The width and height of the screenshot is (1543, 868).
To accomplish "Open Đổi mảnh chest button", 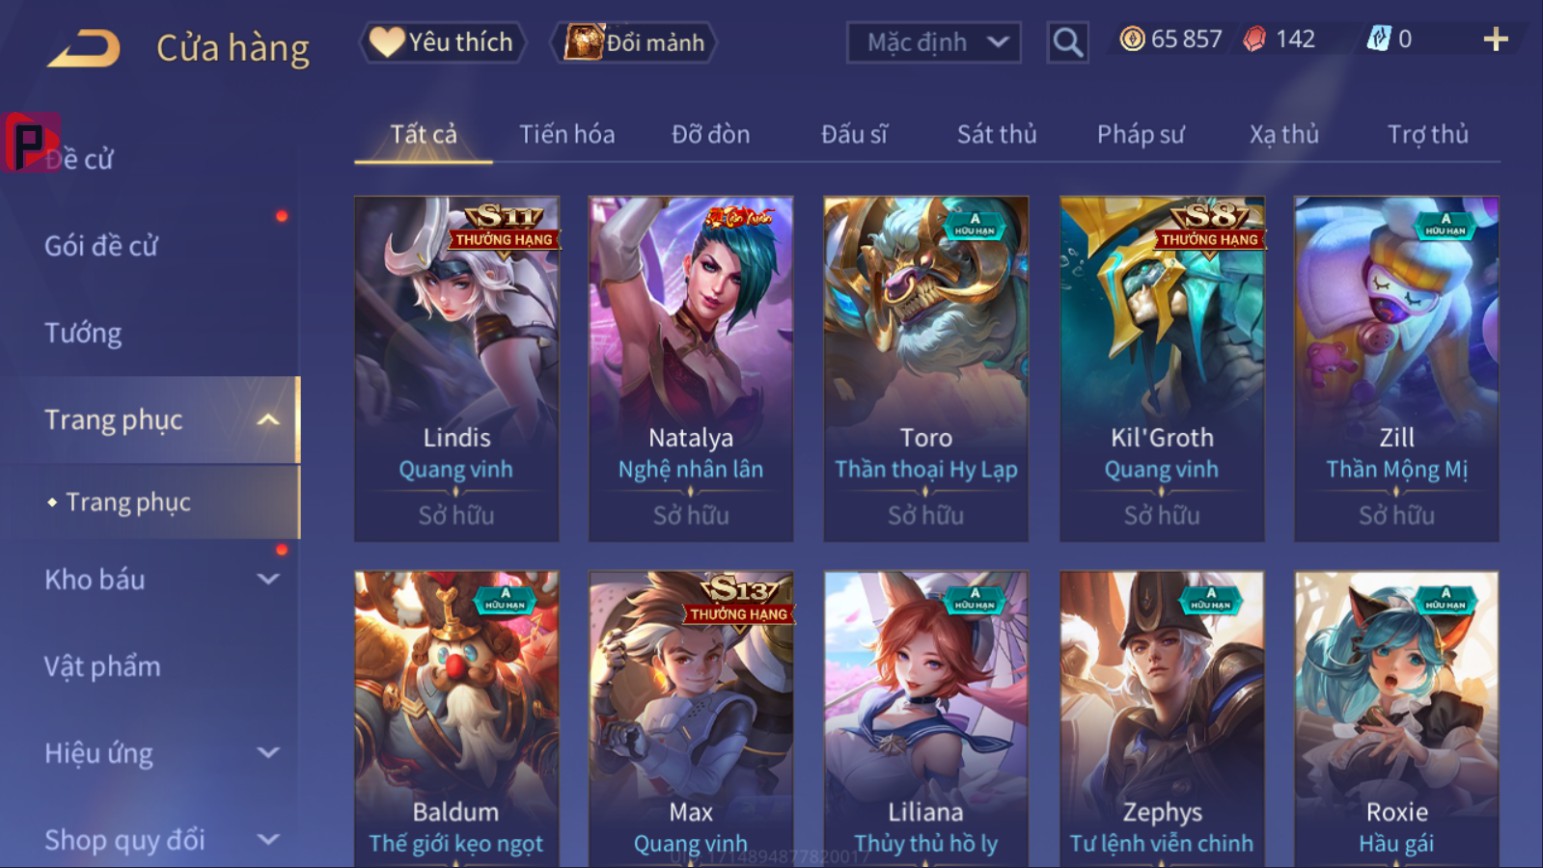I will point(634,42).
